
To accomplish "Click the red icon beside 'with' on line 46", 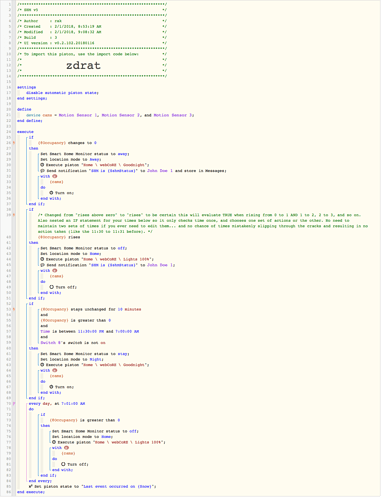I will click(x=55, y=271).
